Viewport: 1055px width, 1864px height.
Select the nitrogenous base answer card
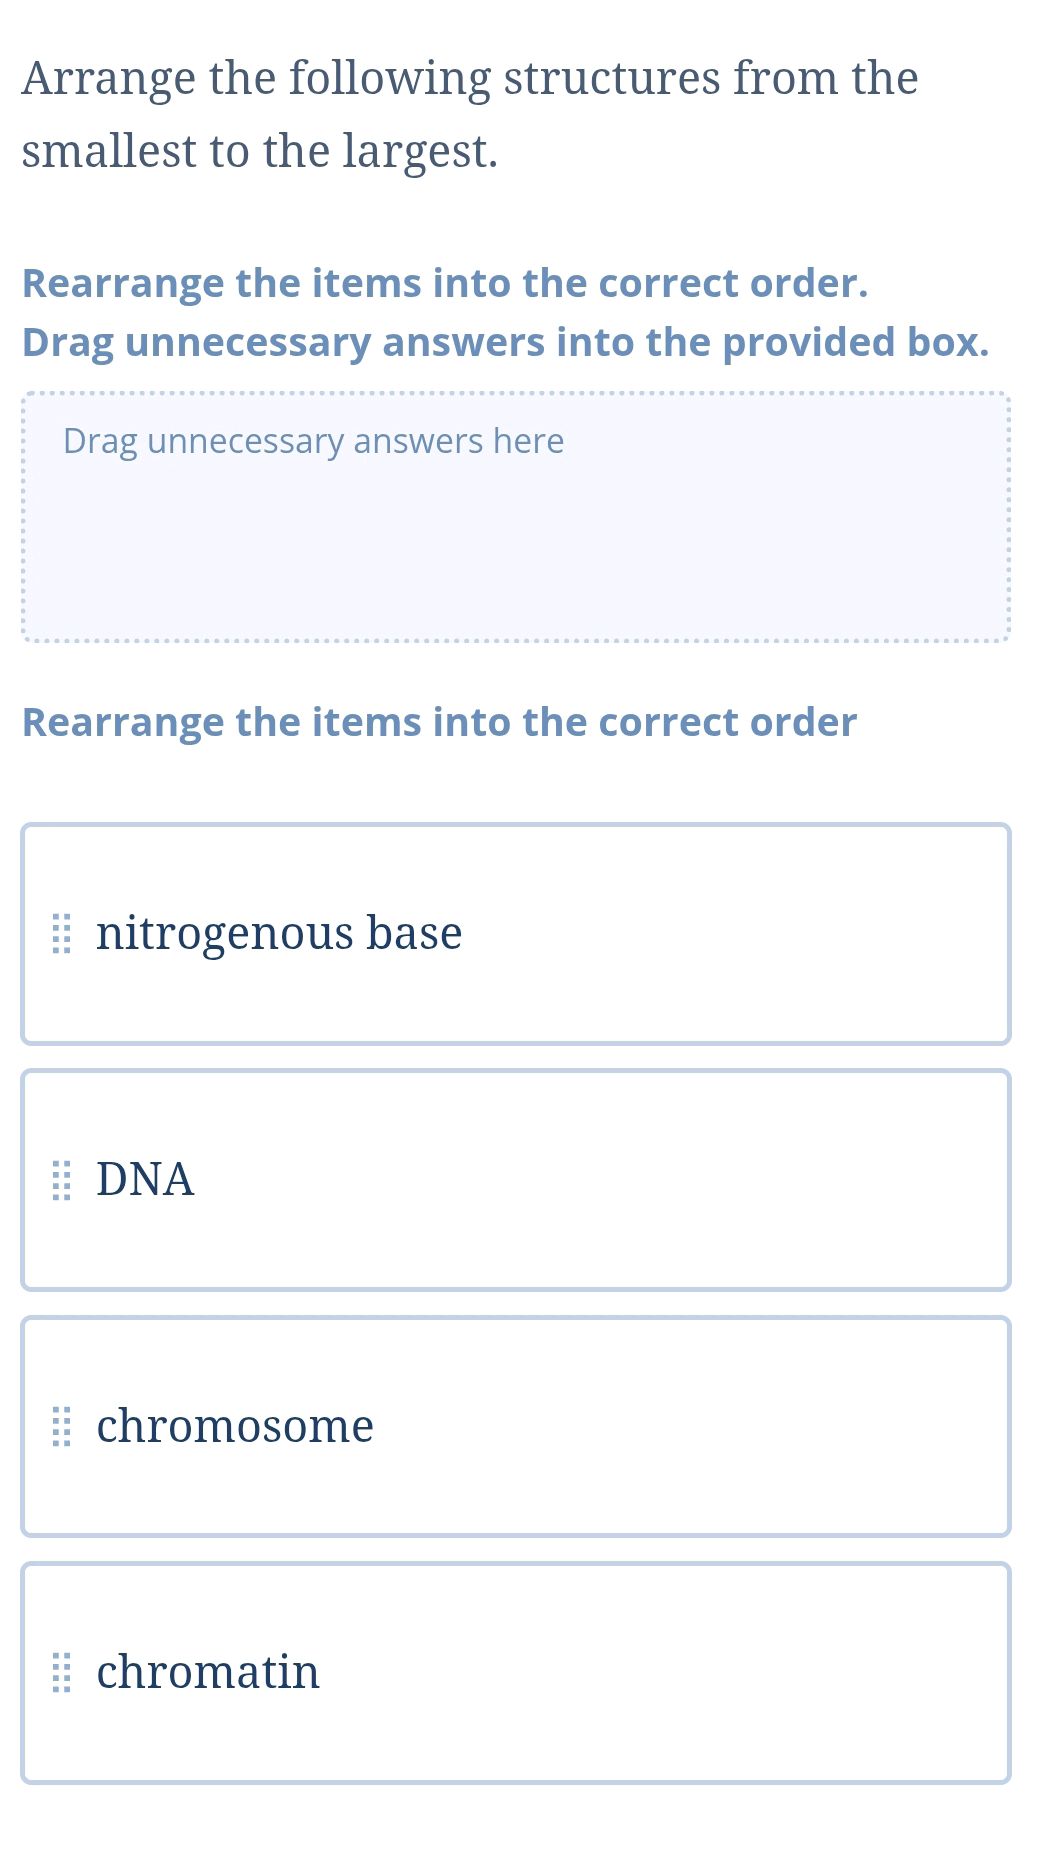click(516, 933)
